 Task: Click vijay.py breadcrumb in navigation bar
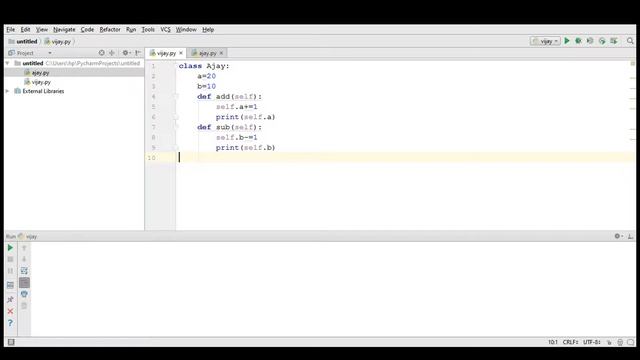(x=58, y=41)
